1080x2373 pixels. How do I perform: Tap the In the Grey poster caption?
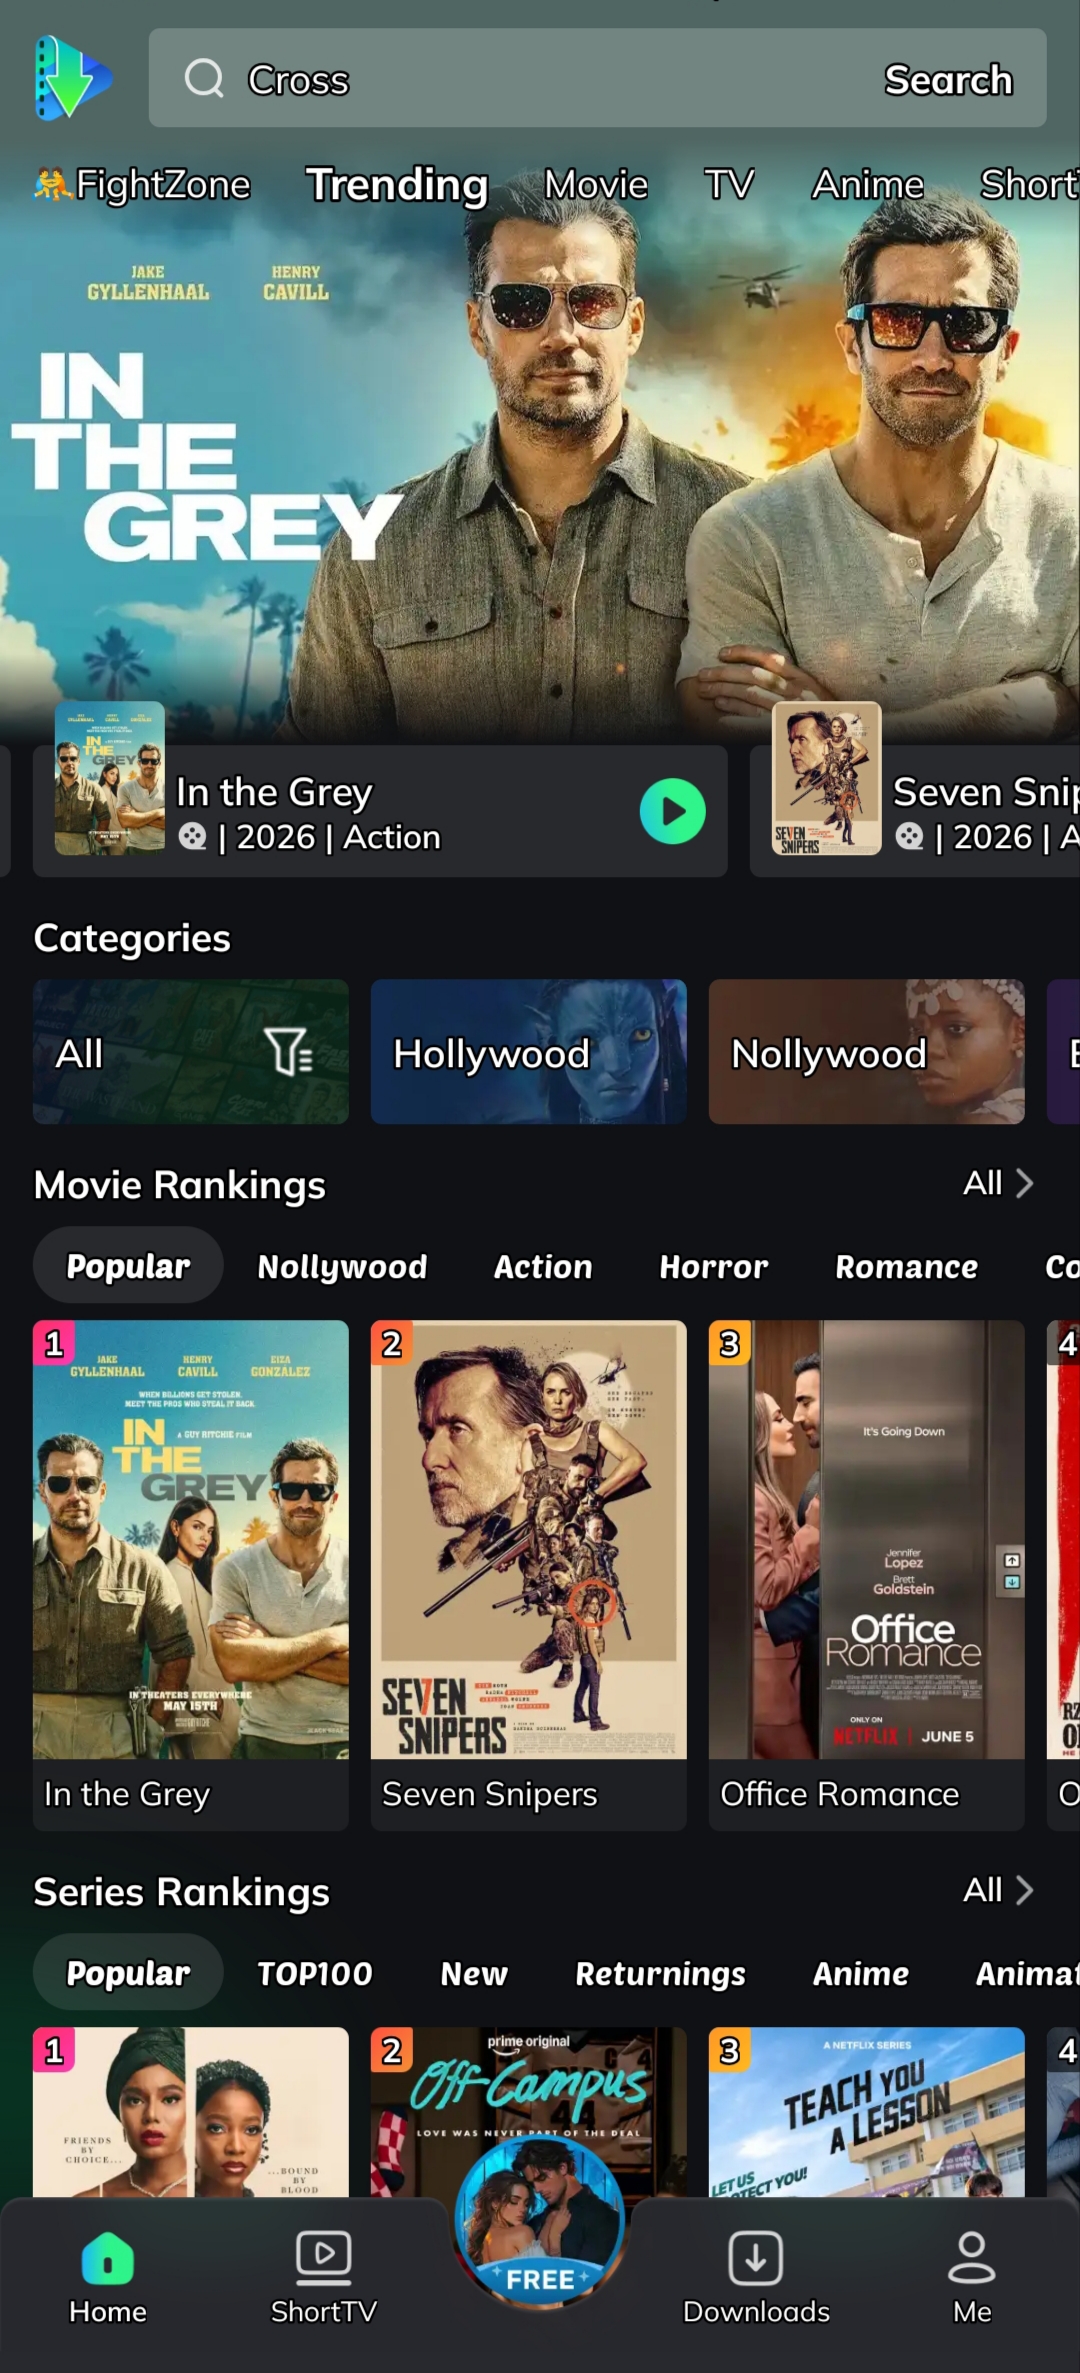pos(127,1794)
